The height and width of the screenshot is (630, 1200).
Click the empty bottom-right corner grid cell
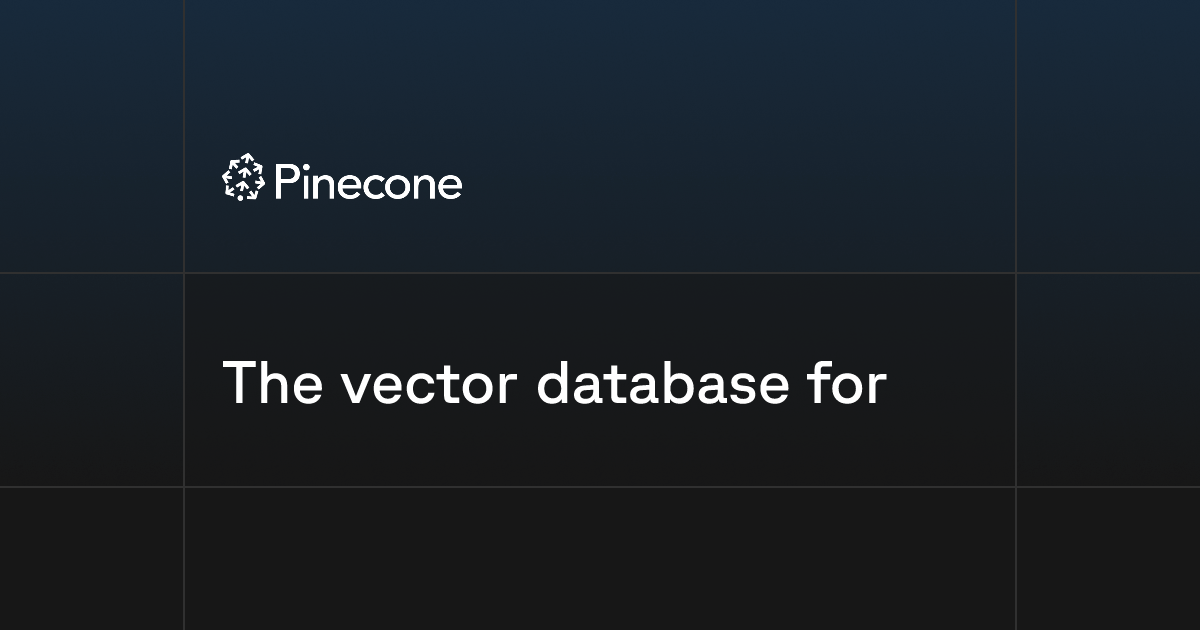tap(1108, 559)
